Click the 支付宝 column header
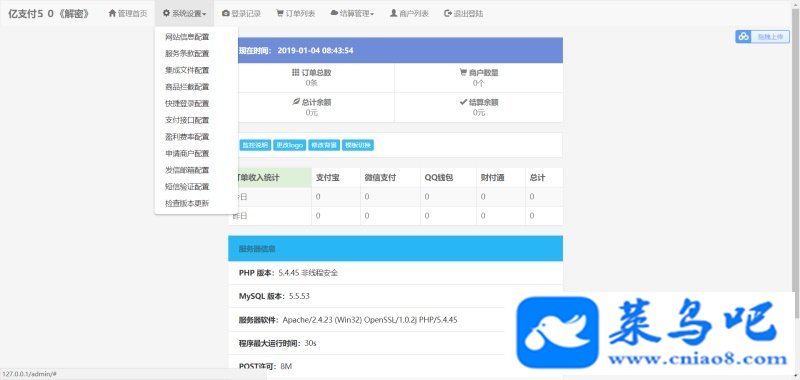 pos(328,178)
